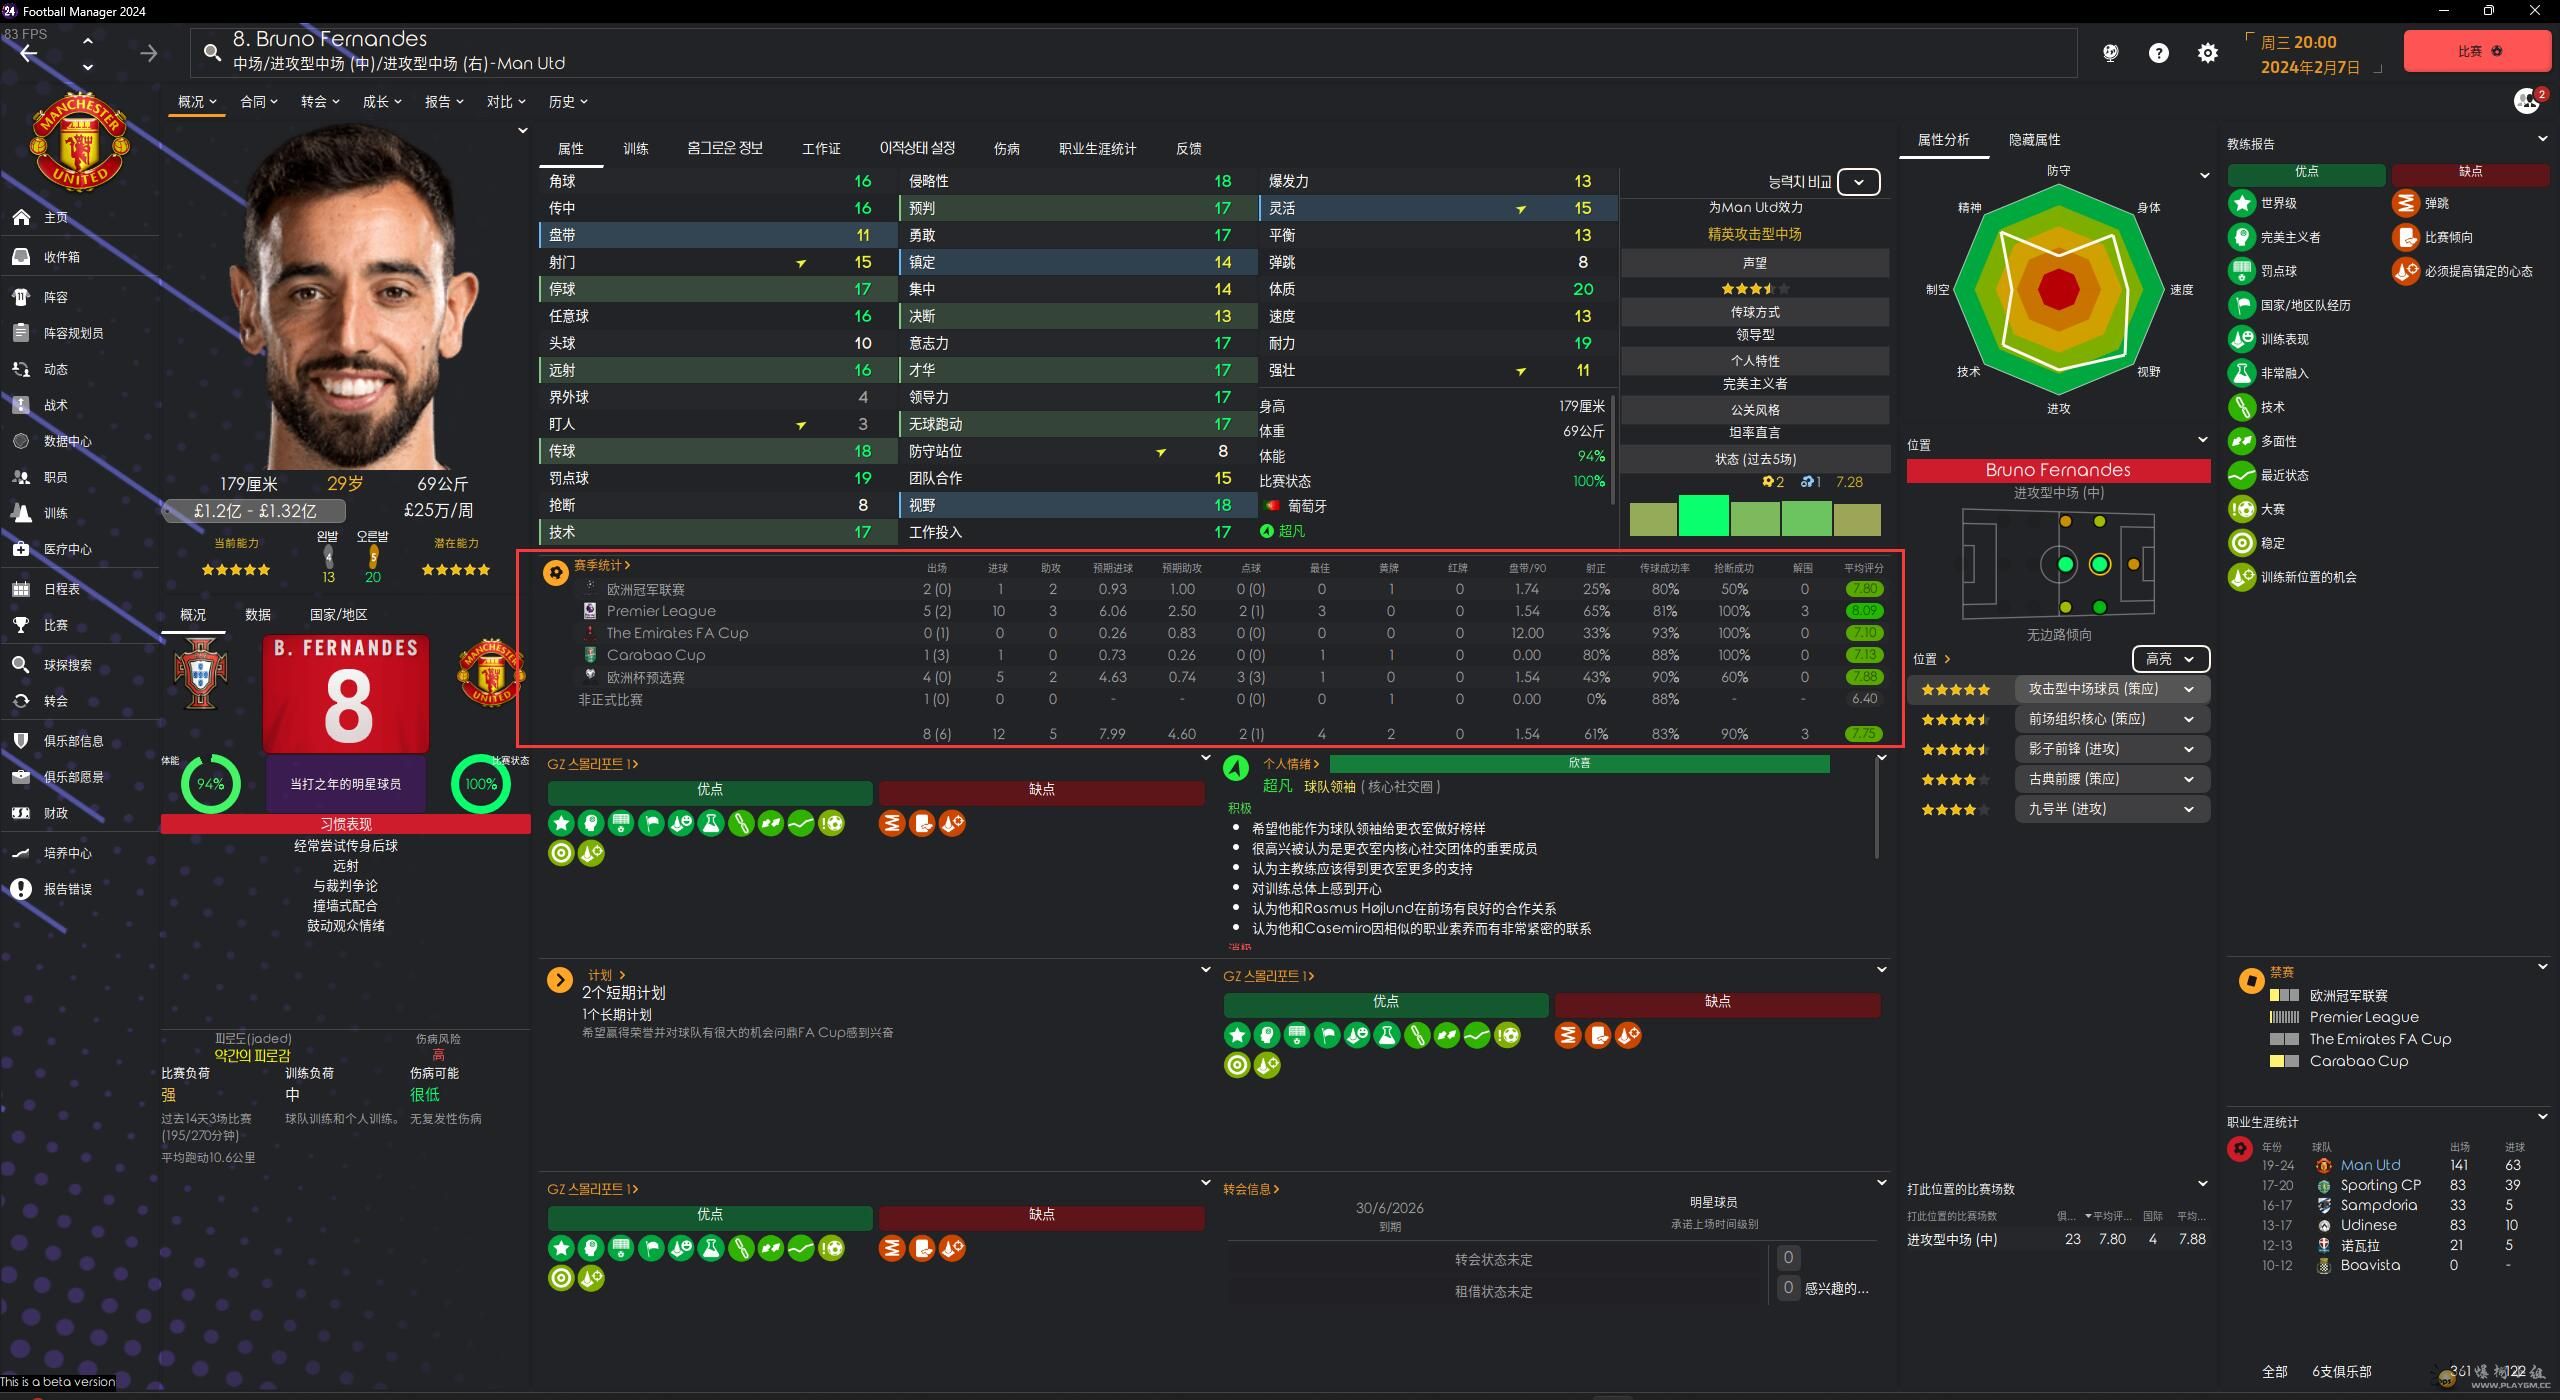Open 医疗中心 medical centre in sidebar
This screenshot has width=2560, height=1400.
click(x=67, y=549)
